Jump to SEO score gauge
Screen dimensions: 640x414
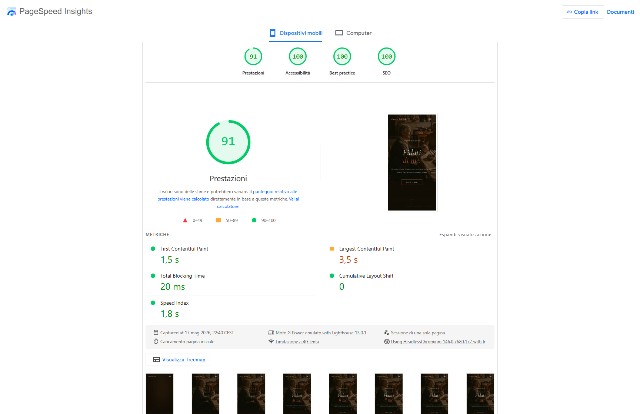(387, 56)
